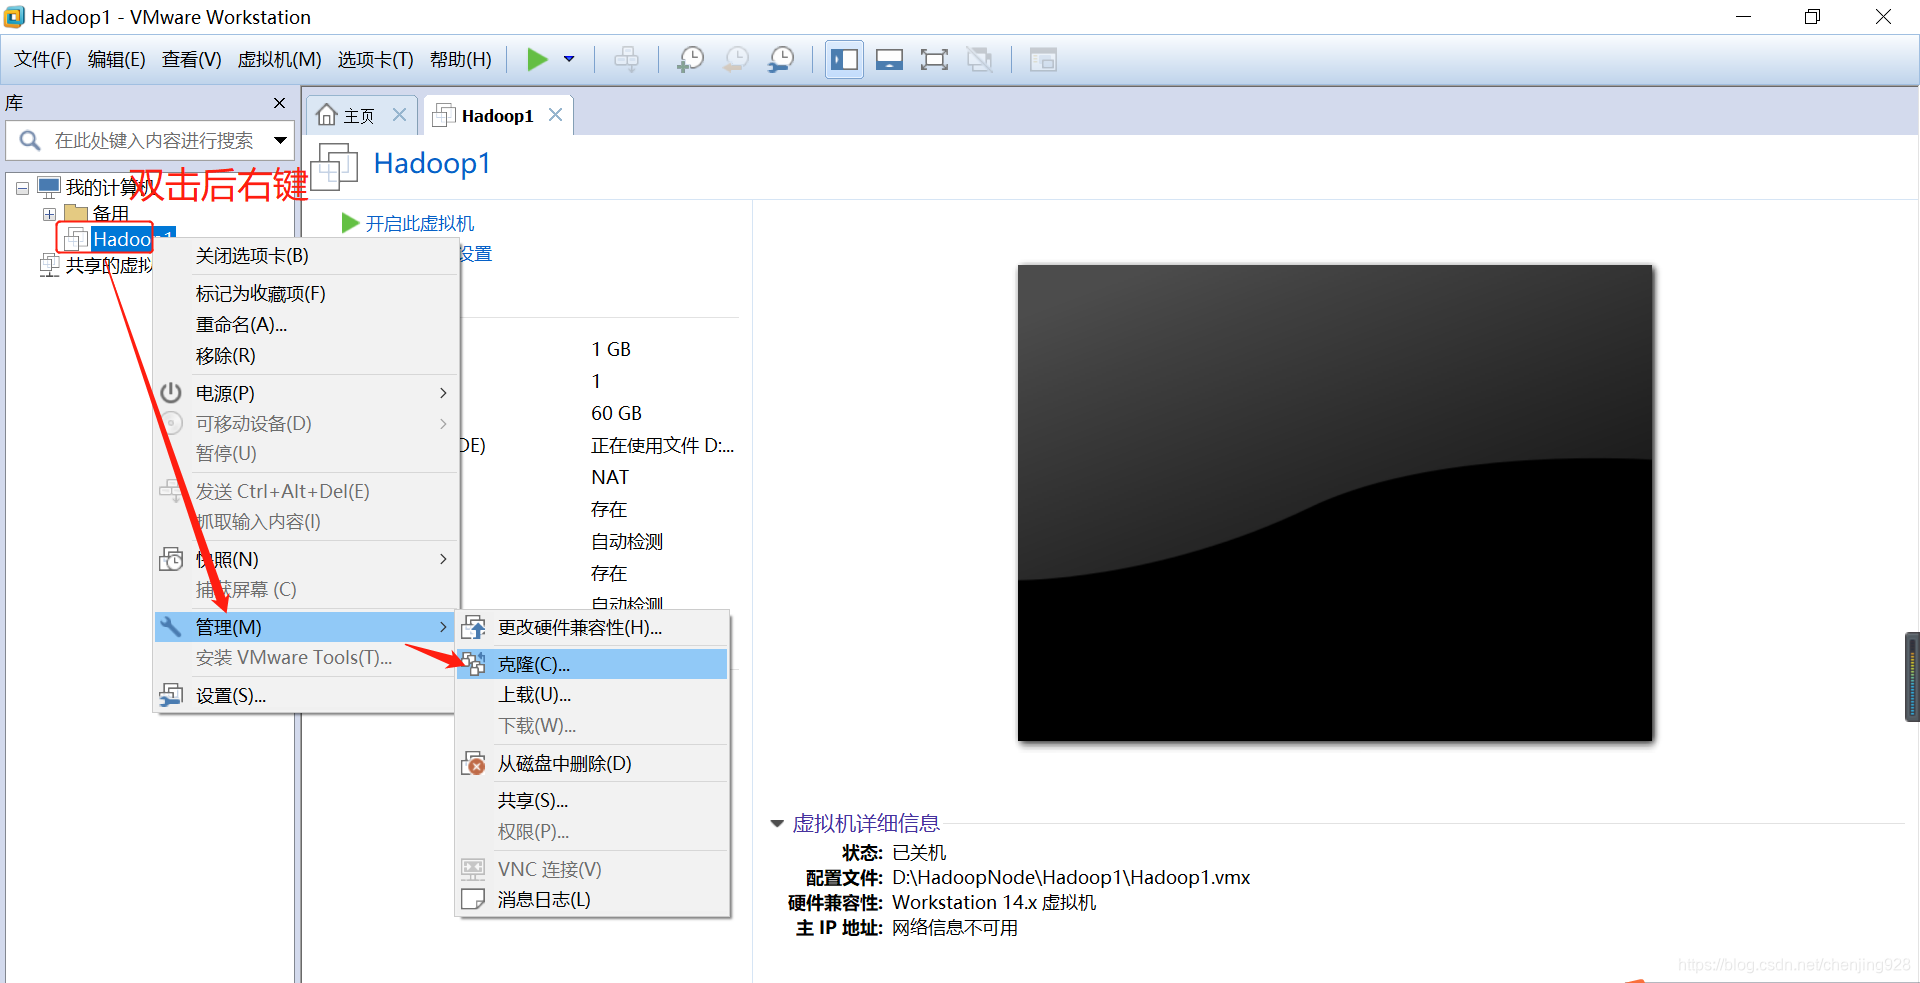The image size is (1920, 983).
Task: Choose 克隆(C)... submenu entry
Action: click(x=593, y=664)
